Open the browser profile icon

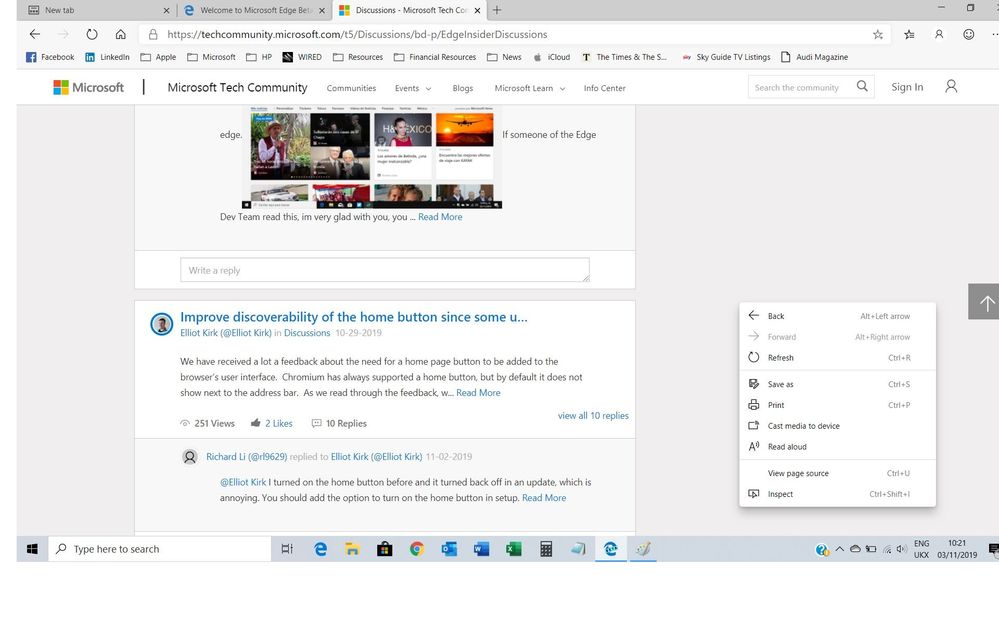coord(939,34)
